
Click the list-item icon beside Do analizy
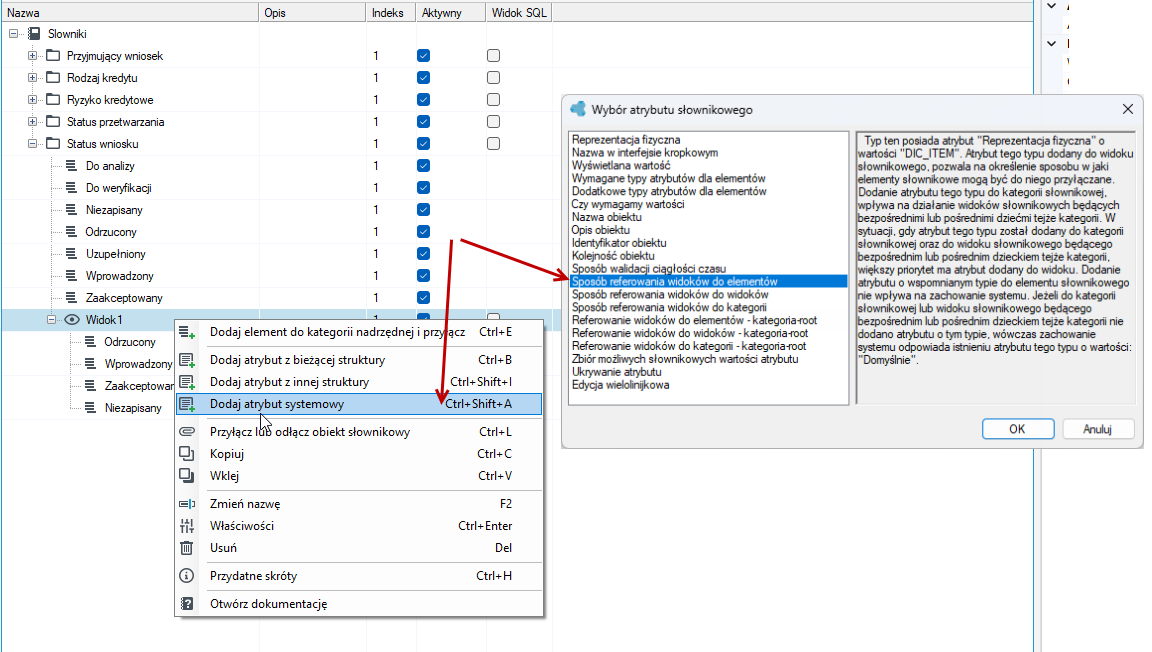71,166
